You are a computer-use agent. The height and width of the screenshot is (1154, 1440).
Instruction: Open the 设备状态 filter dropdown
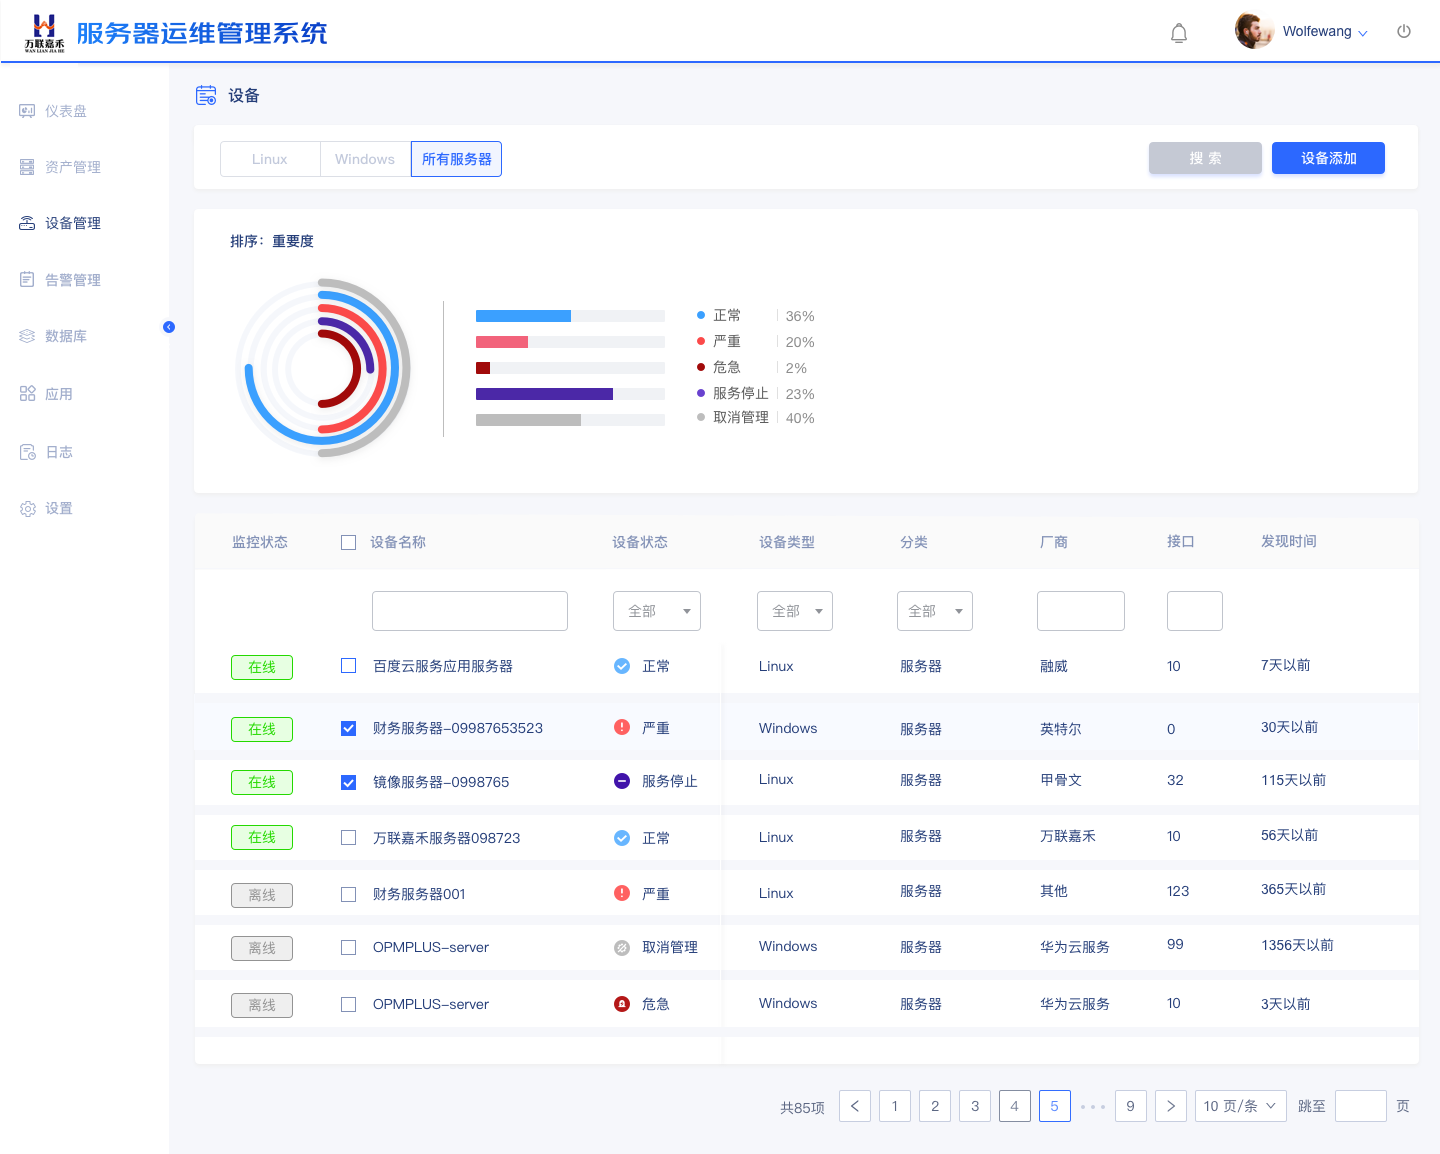click(x=656, y=611)
